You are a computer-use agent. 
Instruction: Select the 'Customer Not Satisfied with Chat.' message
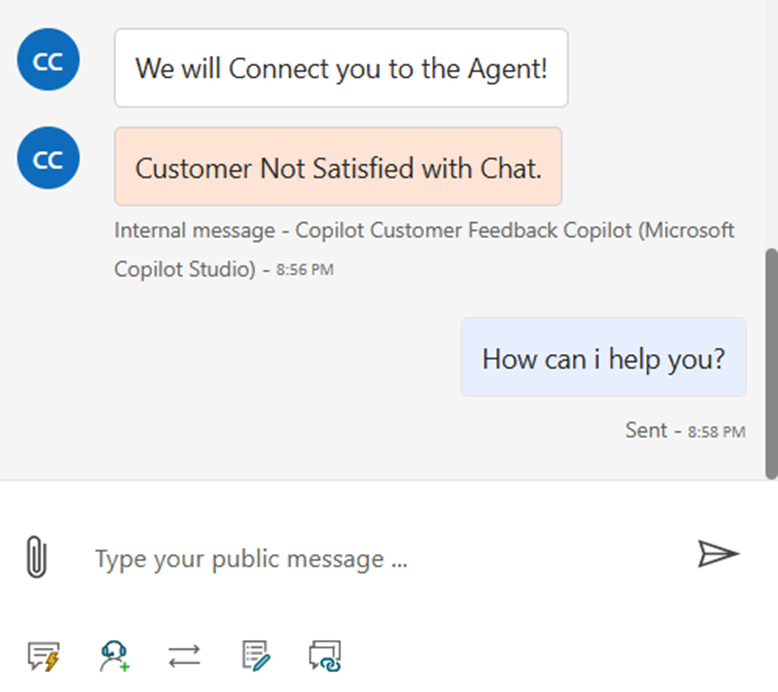[x=338, y=167]
